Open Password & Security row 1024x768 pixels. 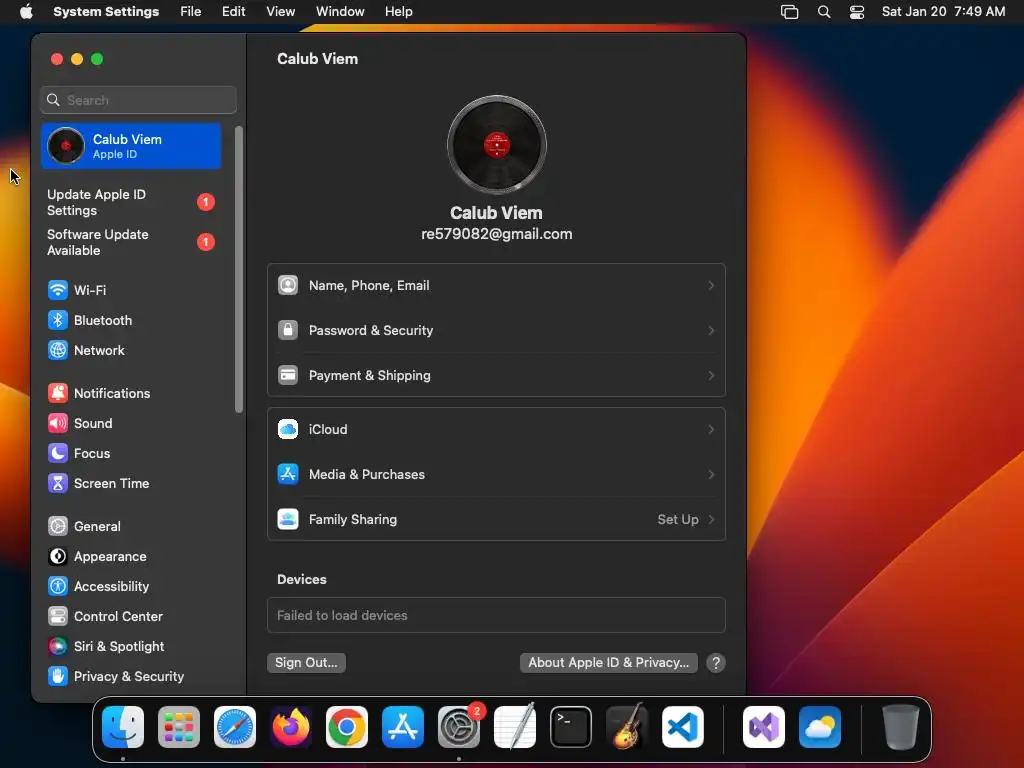click(496, 330)
